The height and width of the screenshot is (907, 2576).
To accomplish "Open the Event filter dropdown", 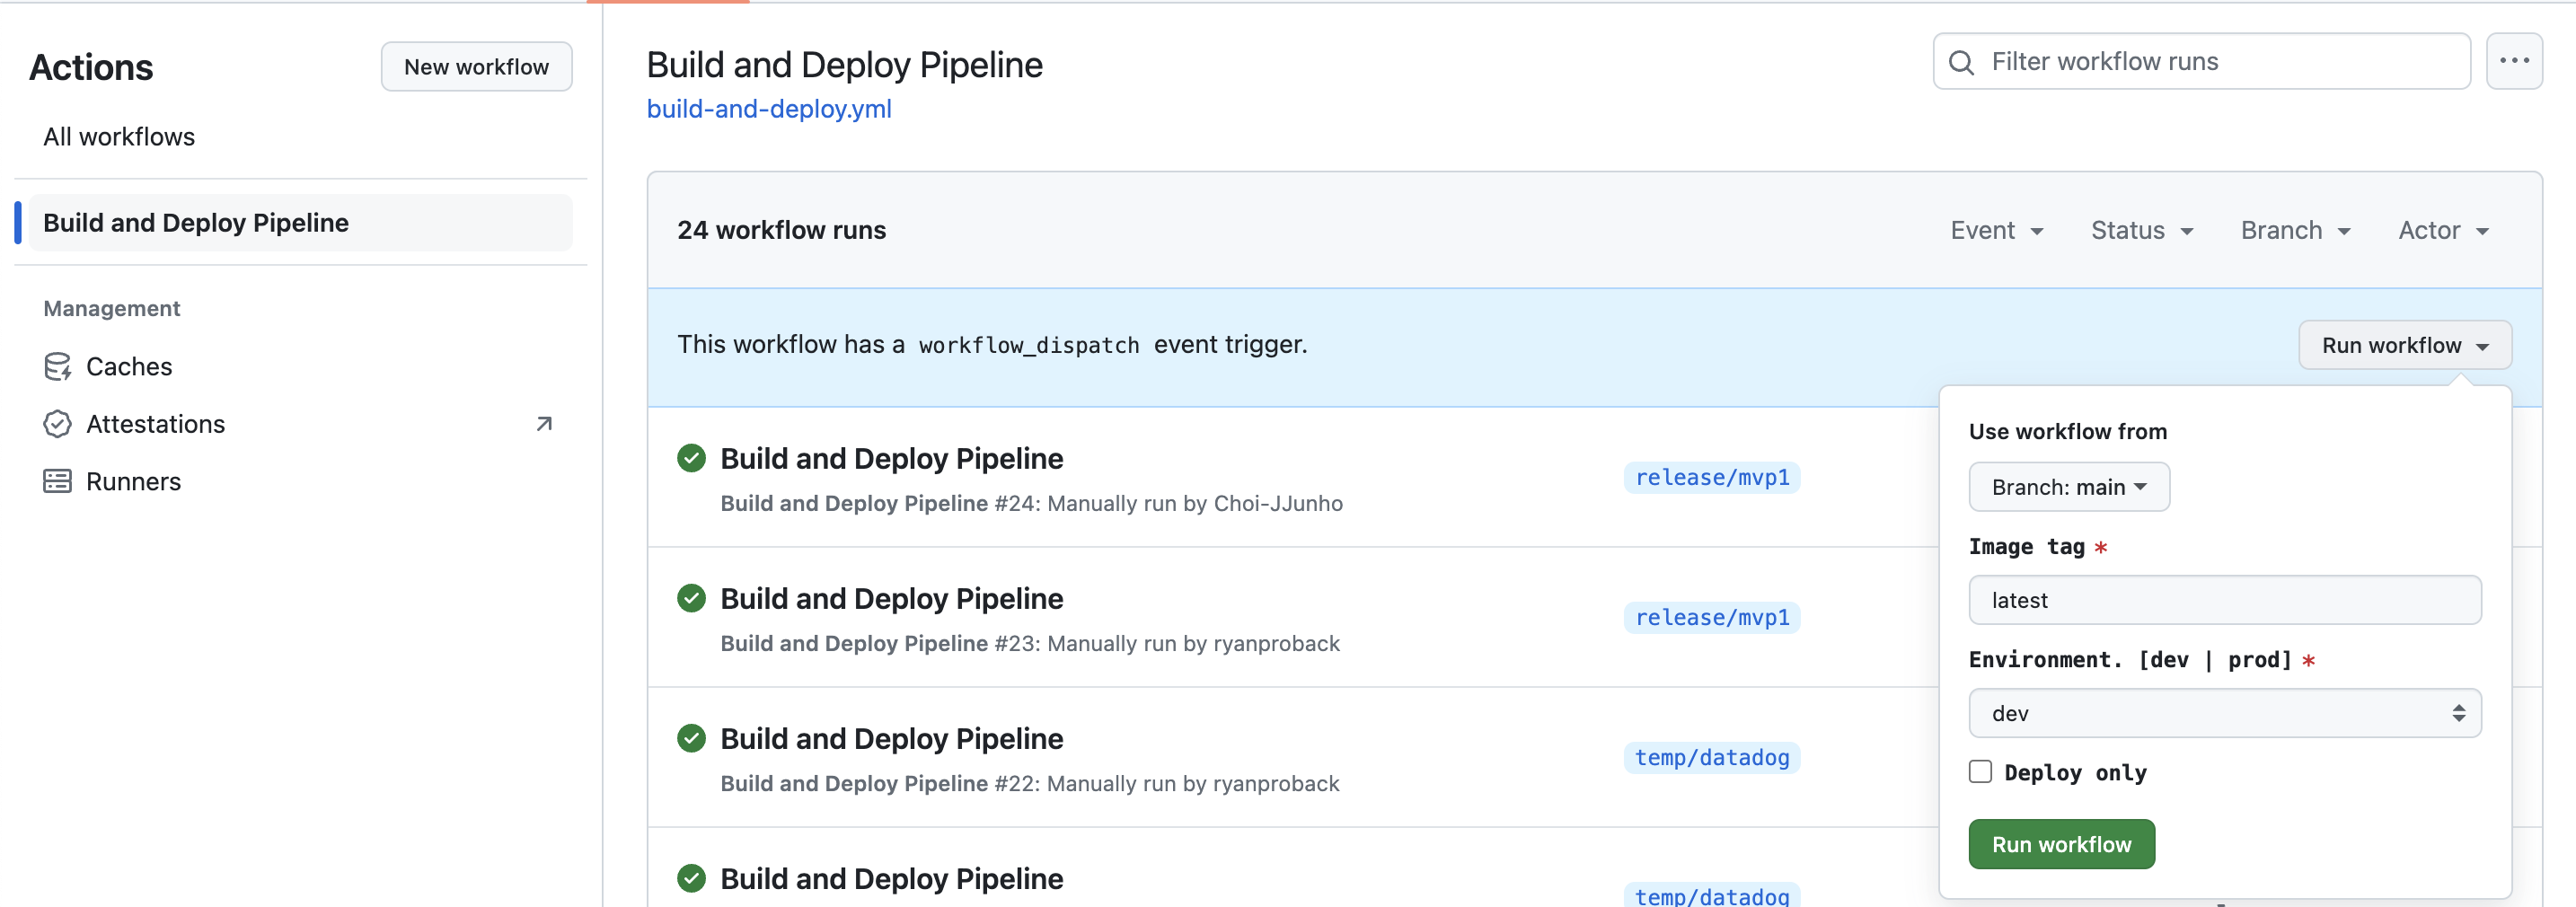I will [x=1996, y=231].
